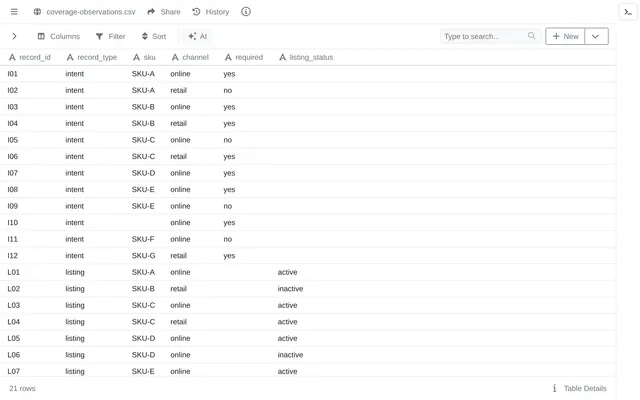This screenshot has height=400, width=640.
Task: Click the Filter funnel icon
Action: click(99, 36)
